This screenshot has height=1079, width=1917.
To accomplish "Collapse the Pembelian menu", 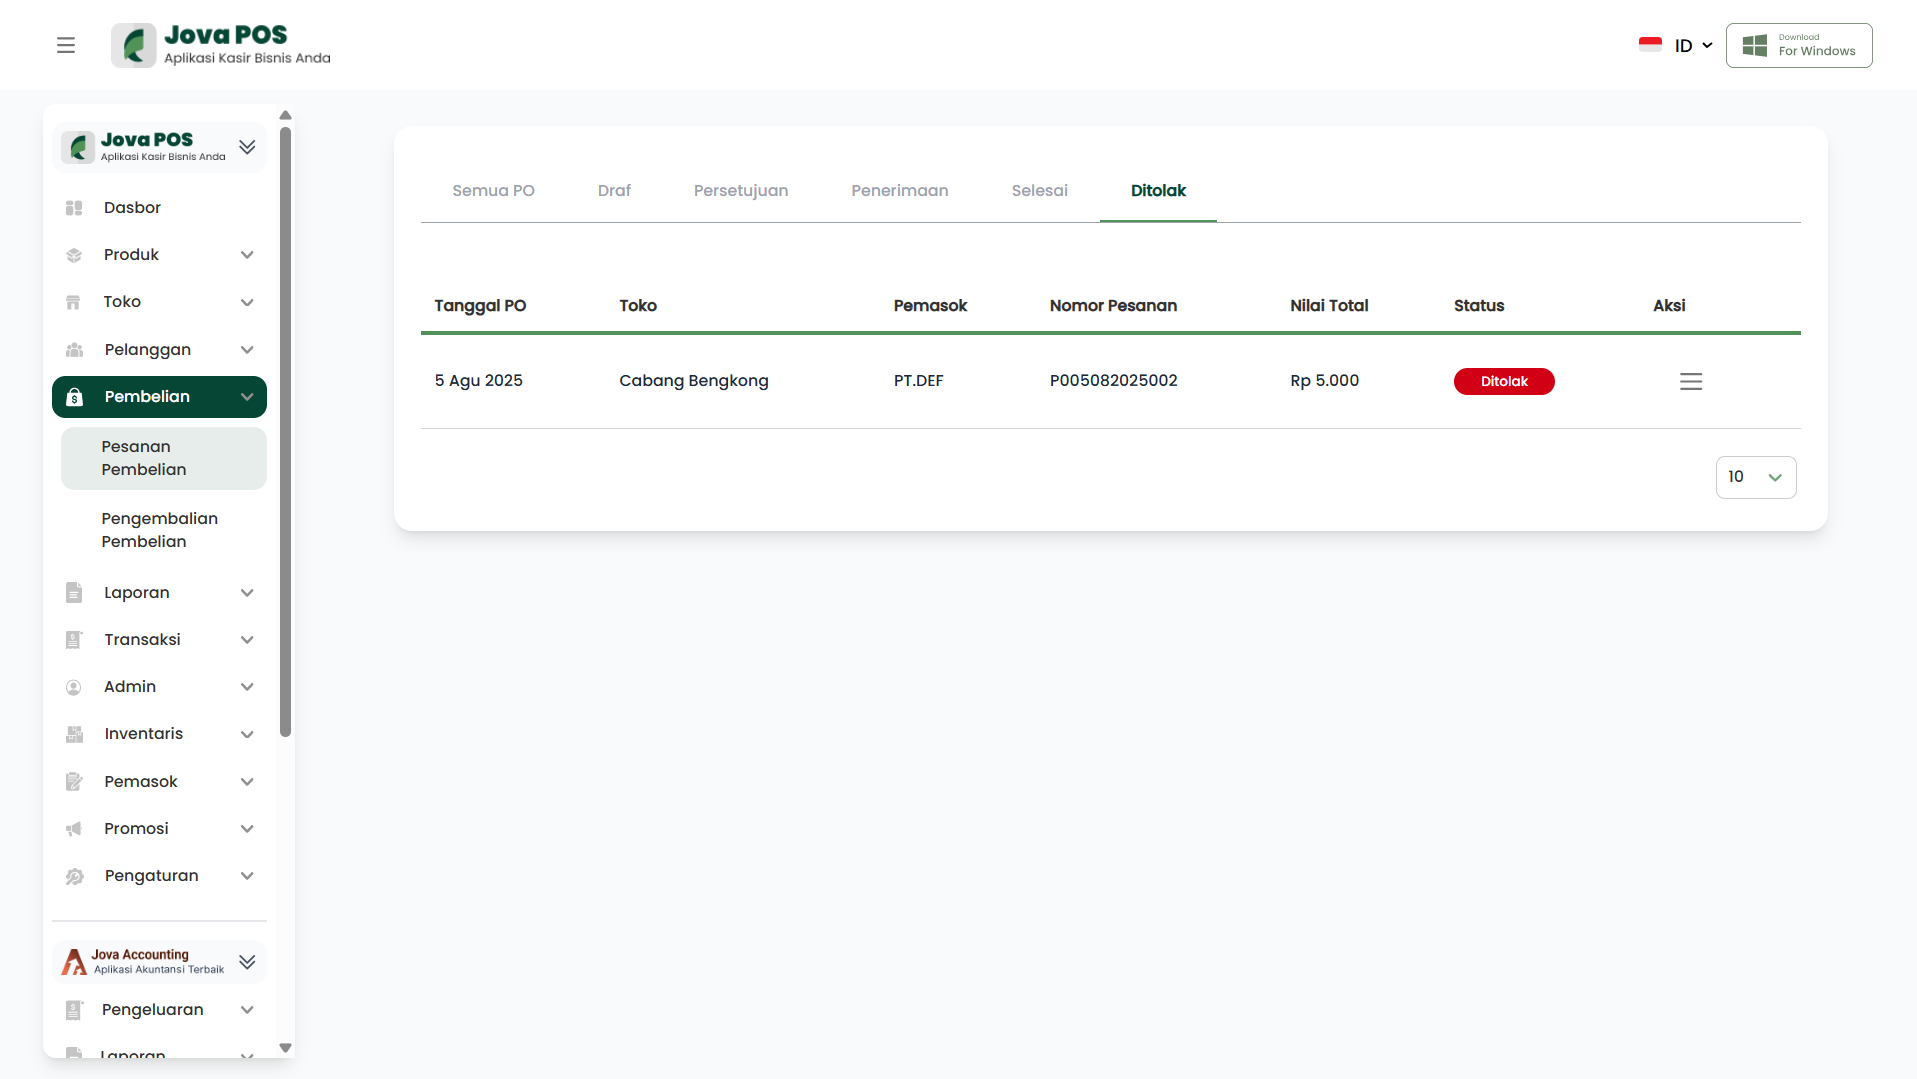I will click(x=247, y=397).
